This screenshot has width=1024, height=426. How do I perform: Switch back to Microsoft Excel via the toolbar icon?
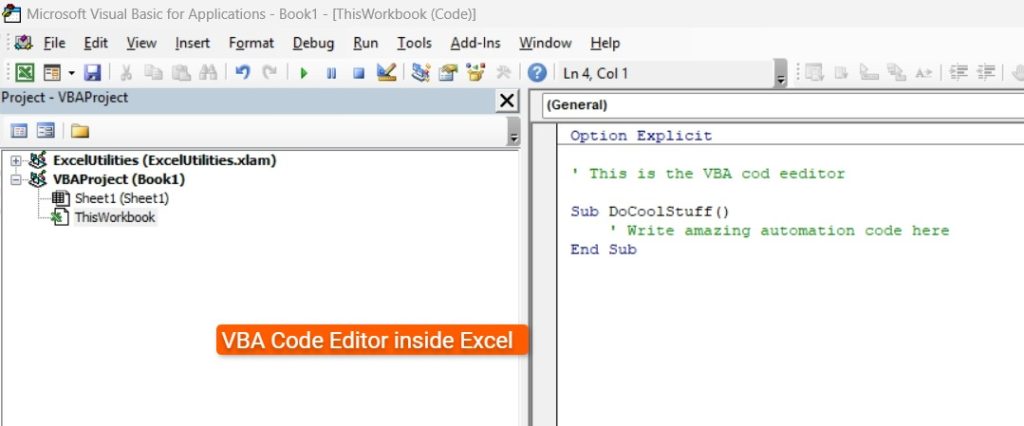point(24,73)
